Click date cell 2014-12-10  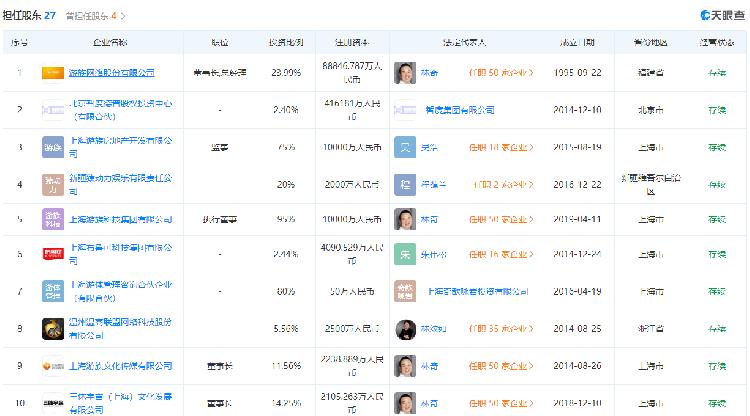click(x=577, y=110)
